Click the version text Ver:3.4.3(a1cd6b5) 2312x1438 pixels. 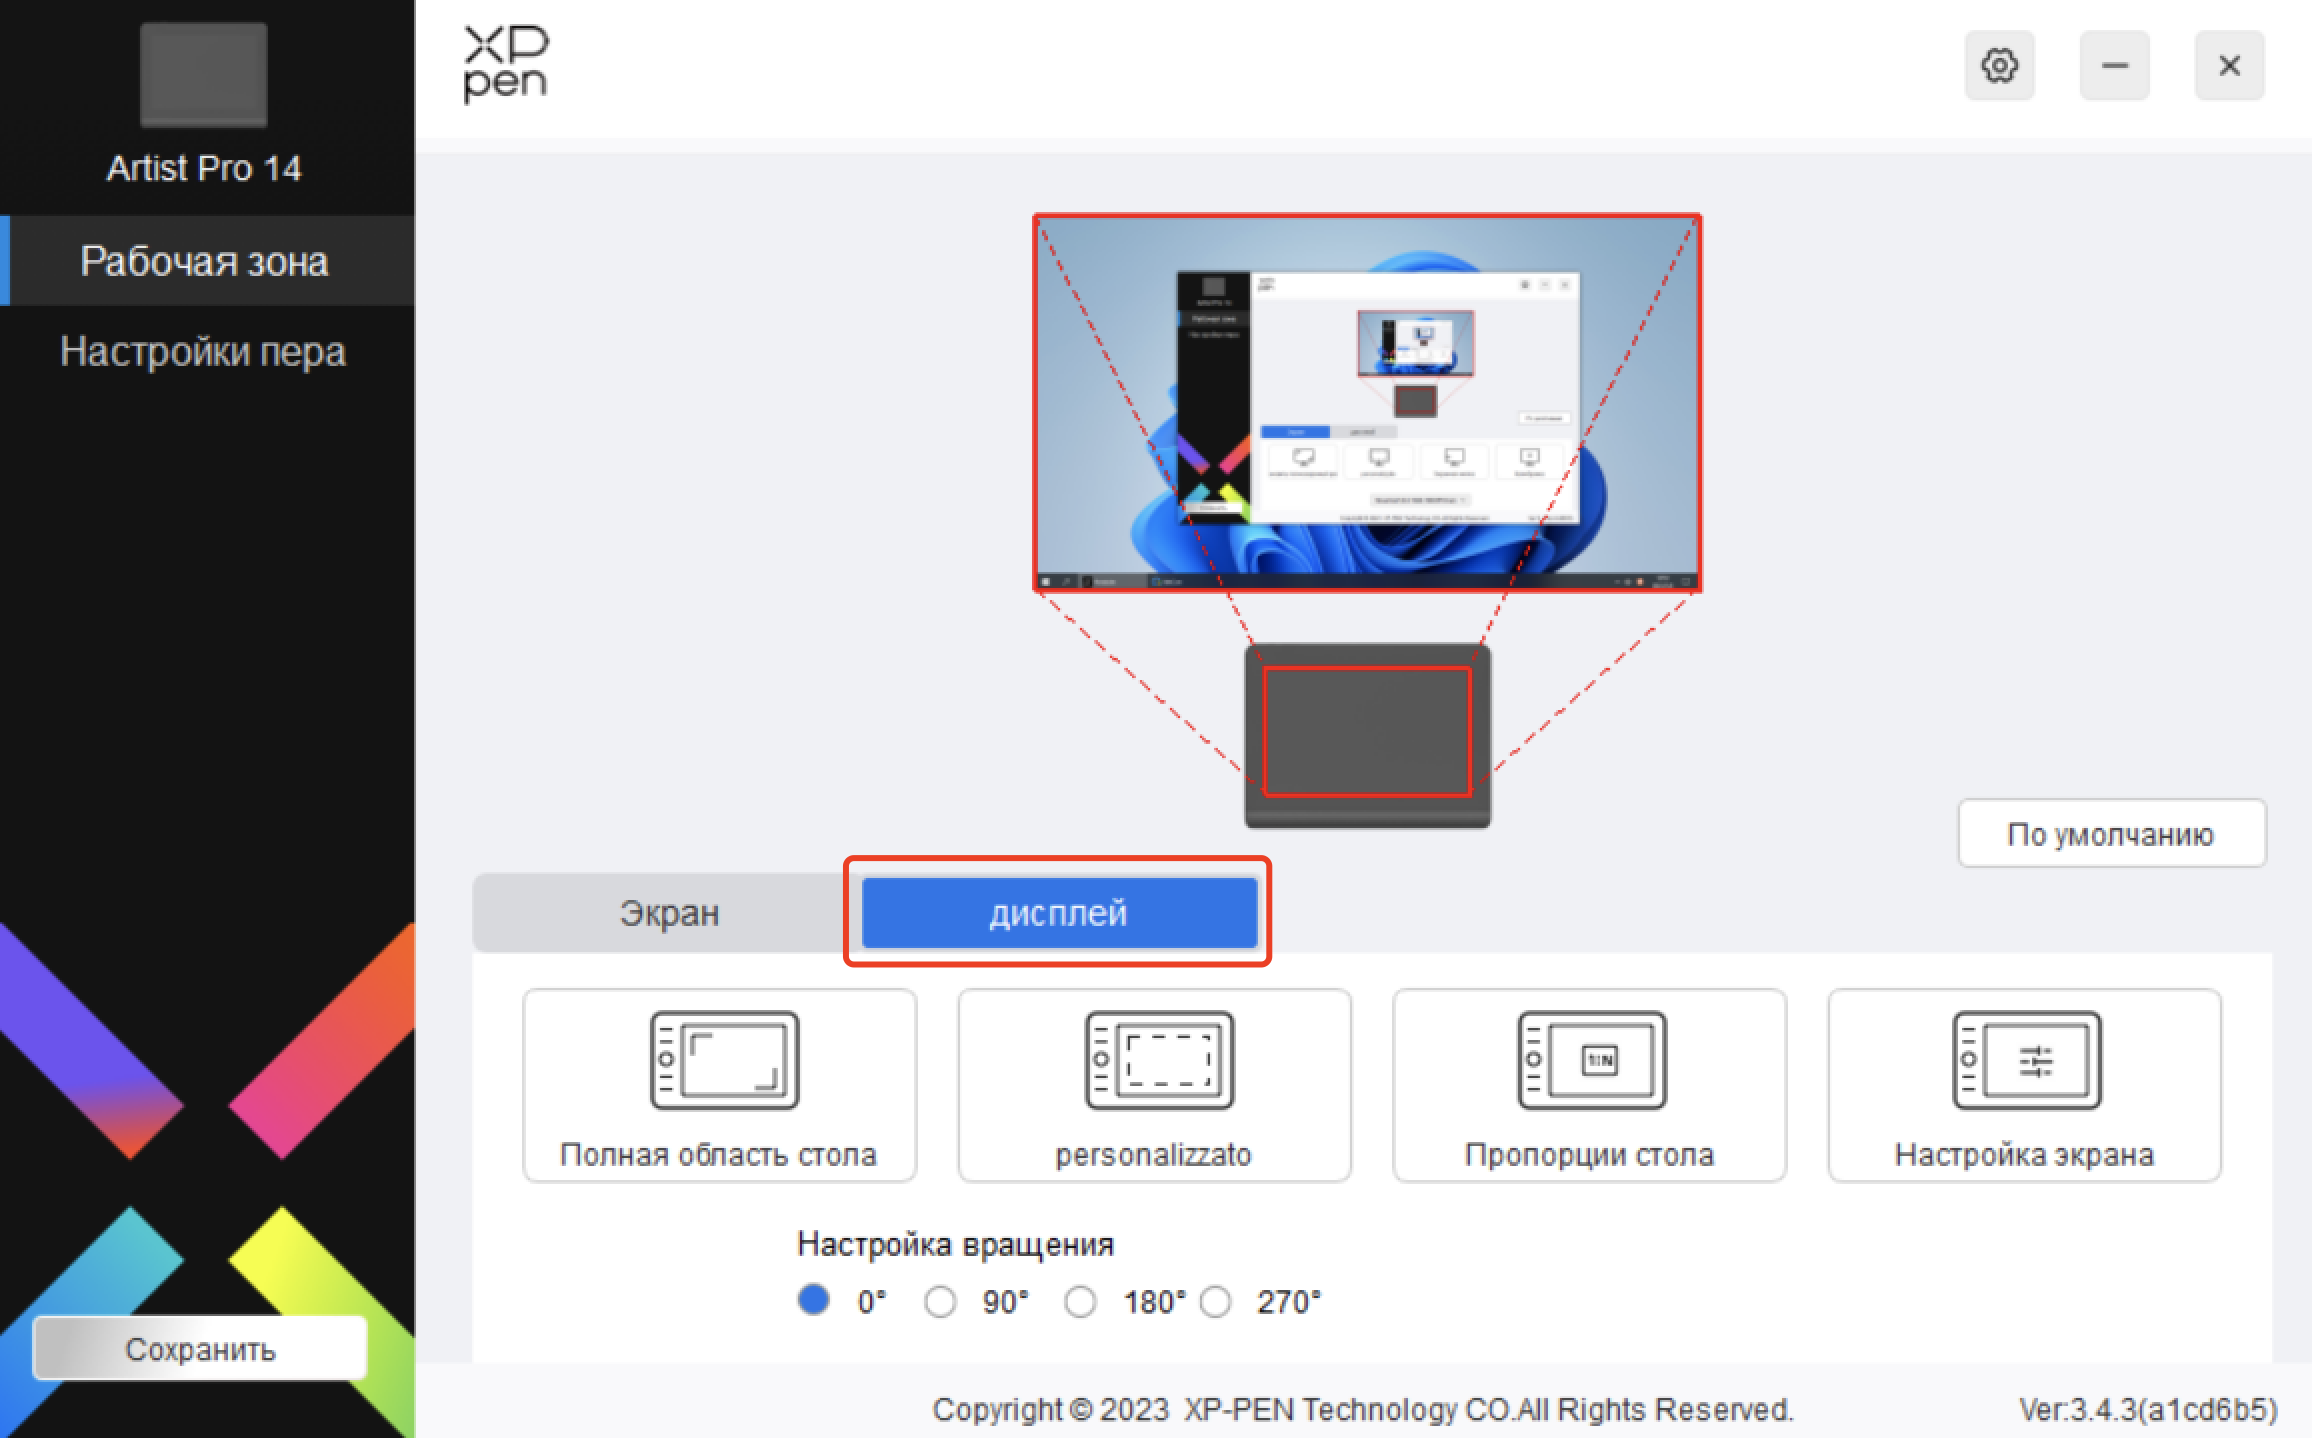(x=2148, y=1409)
